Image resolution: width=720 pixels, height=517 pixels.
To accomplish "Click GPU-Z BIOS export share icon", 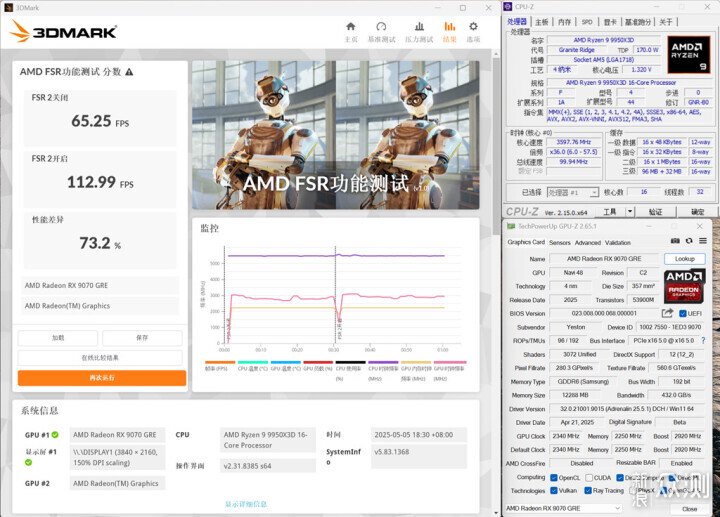I will tap(667, 313).
